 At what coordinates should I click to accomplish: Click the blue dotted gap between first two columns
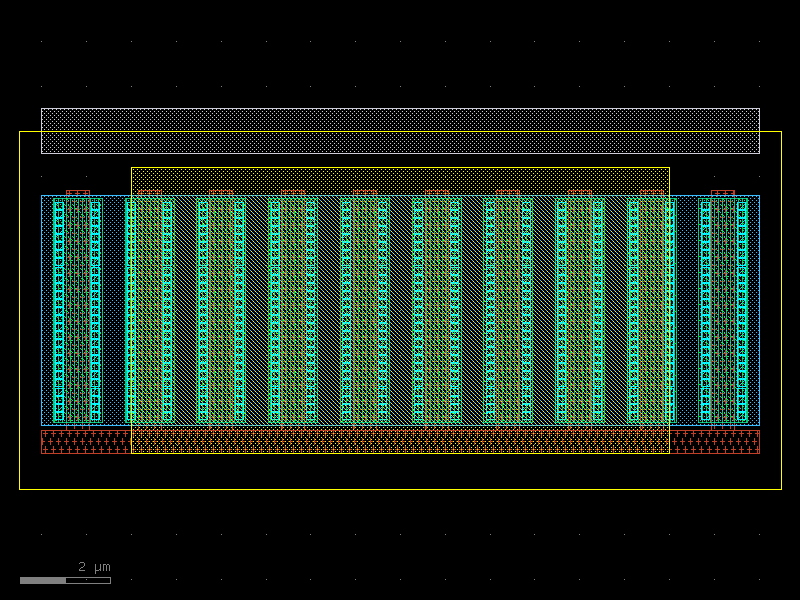pyautogui.click(x=114, y=310)
